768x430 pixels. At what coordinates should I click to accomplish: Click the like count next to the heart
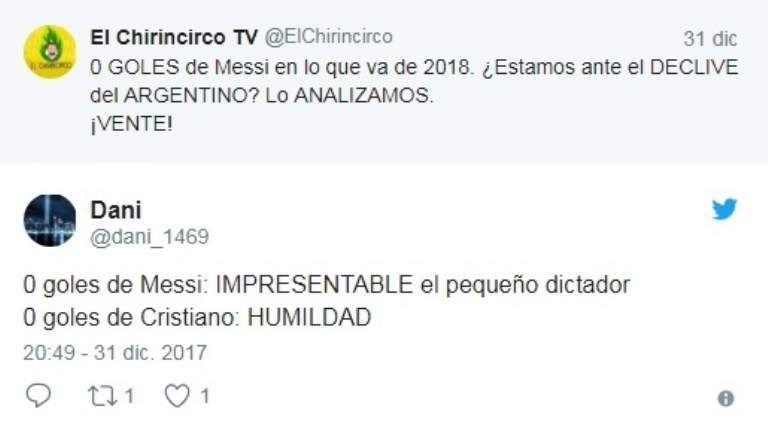point(204,397)
